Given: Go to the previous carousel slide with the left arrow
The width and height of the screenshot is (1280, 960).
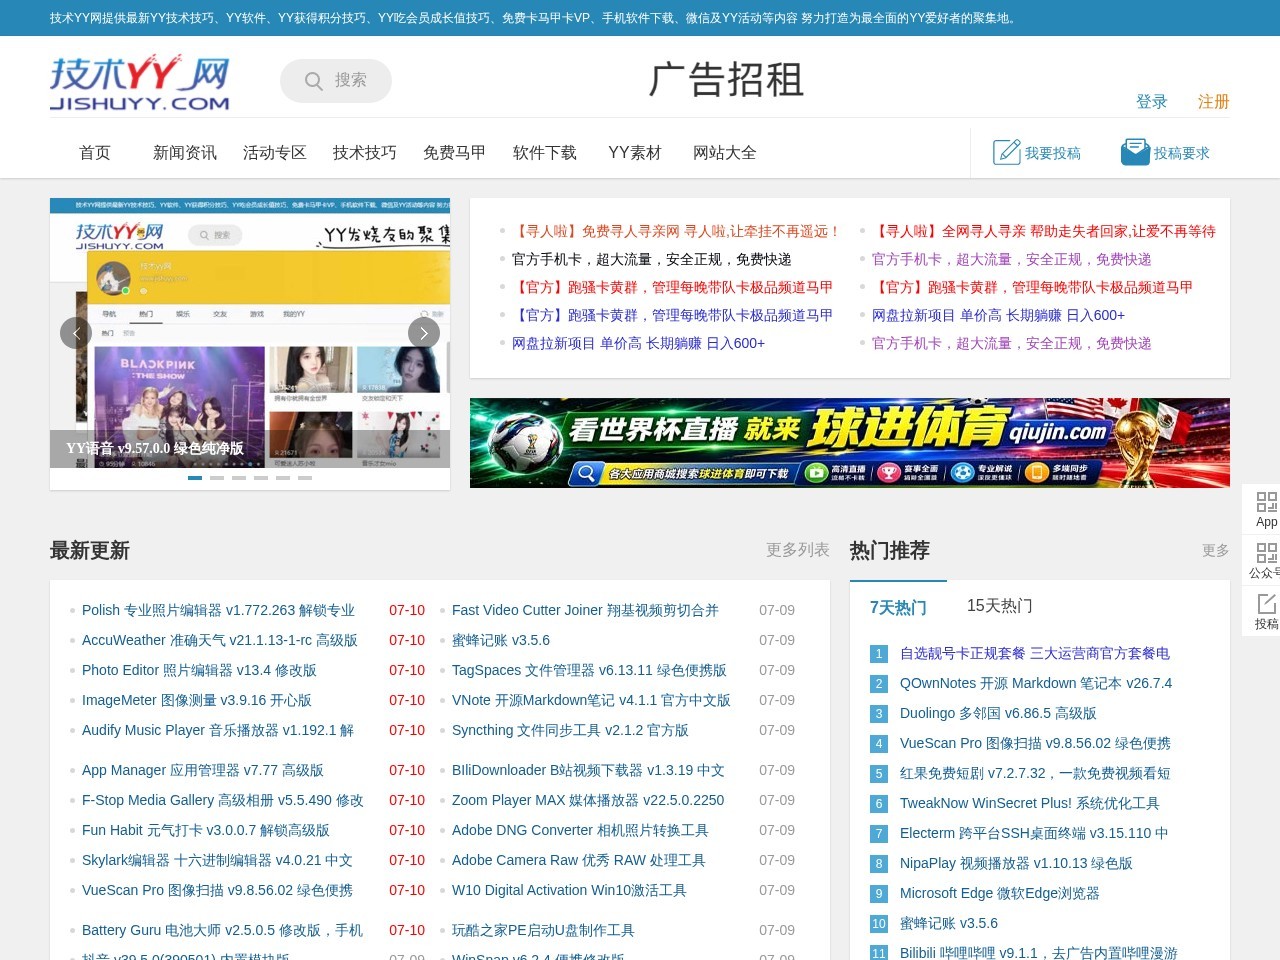Looking at the screenshot, I should (x=76, y=333).
